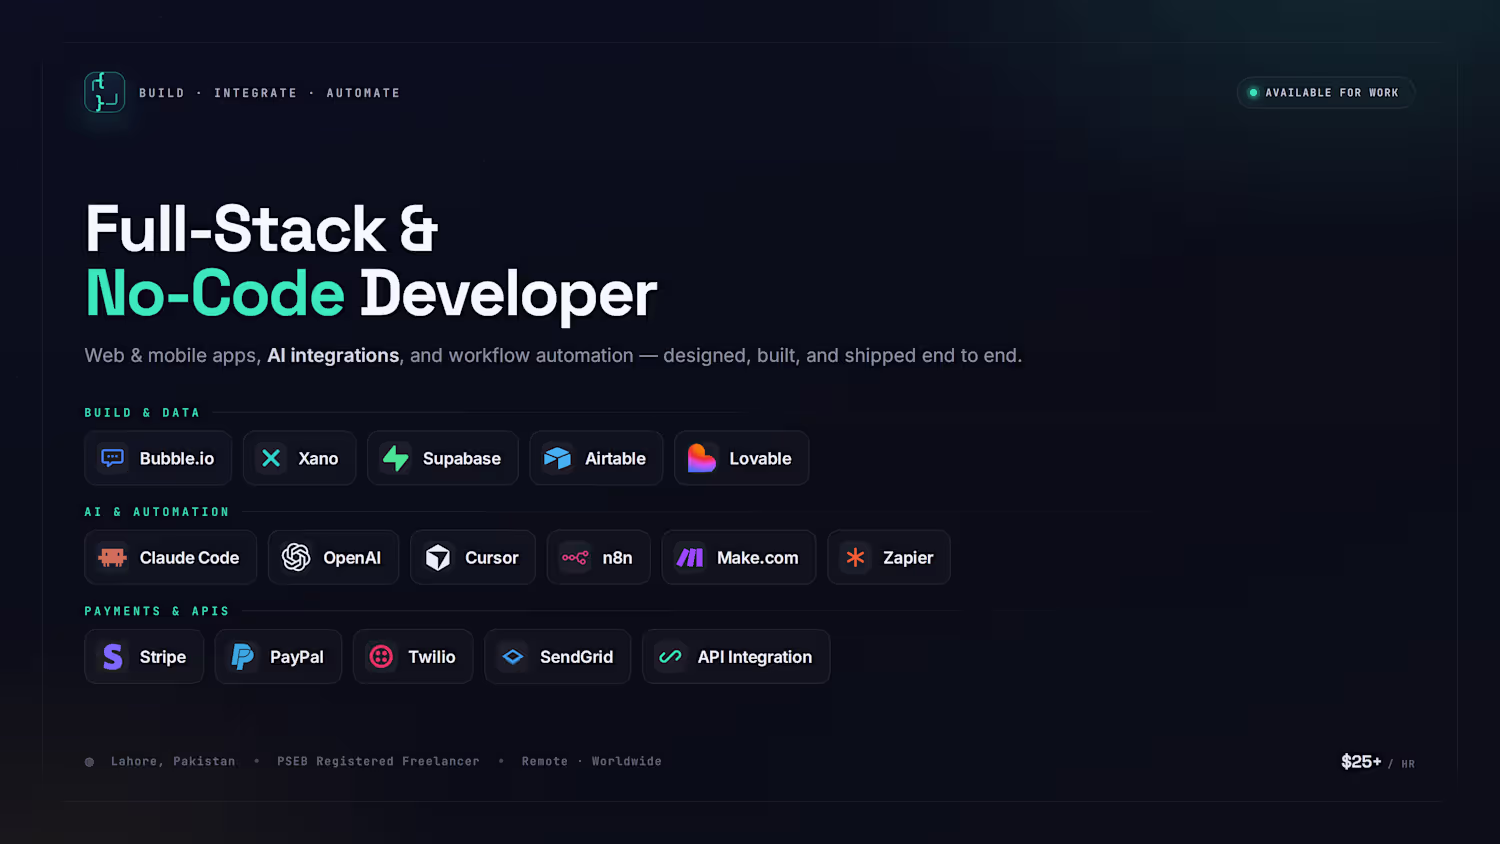The height and width of the screenshot is (844, 1500).
Task: Click the Remote · Worldwide footer text
Action: pyautogui.click(x=592, y=761)
